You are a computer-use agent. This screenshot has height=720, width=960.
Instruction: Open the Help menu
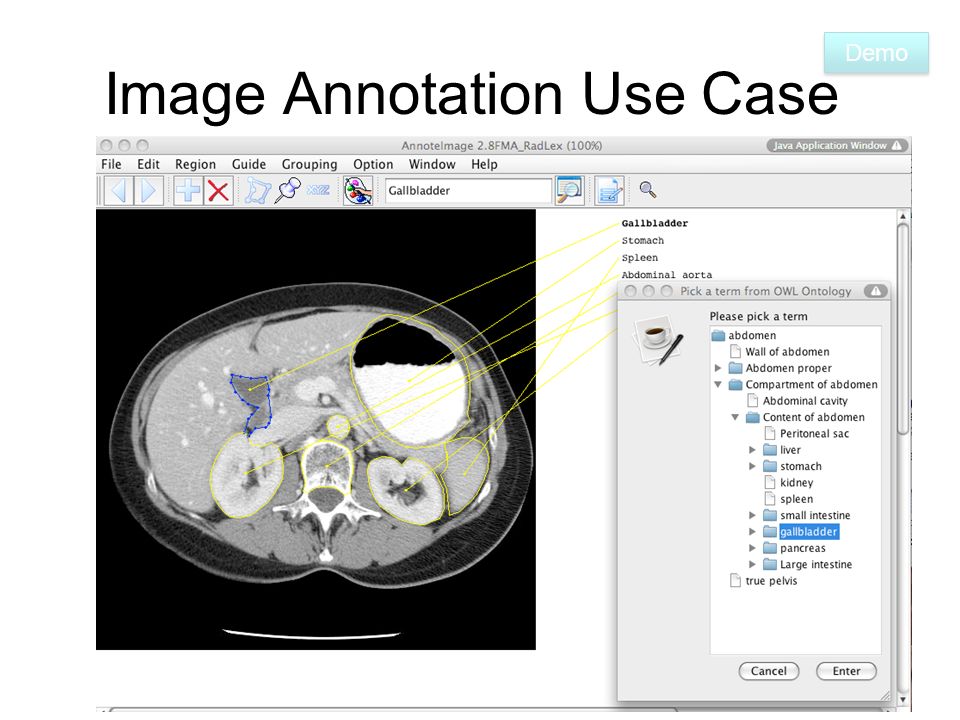point(484,165)
